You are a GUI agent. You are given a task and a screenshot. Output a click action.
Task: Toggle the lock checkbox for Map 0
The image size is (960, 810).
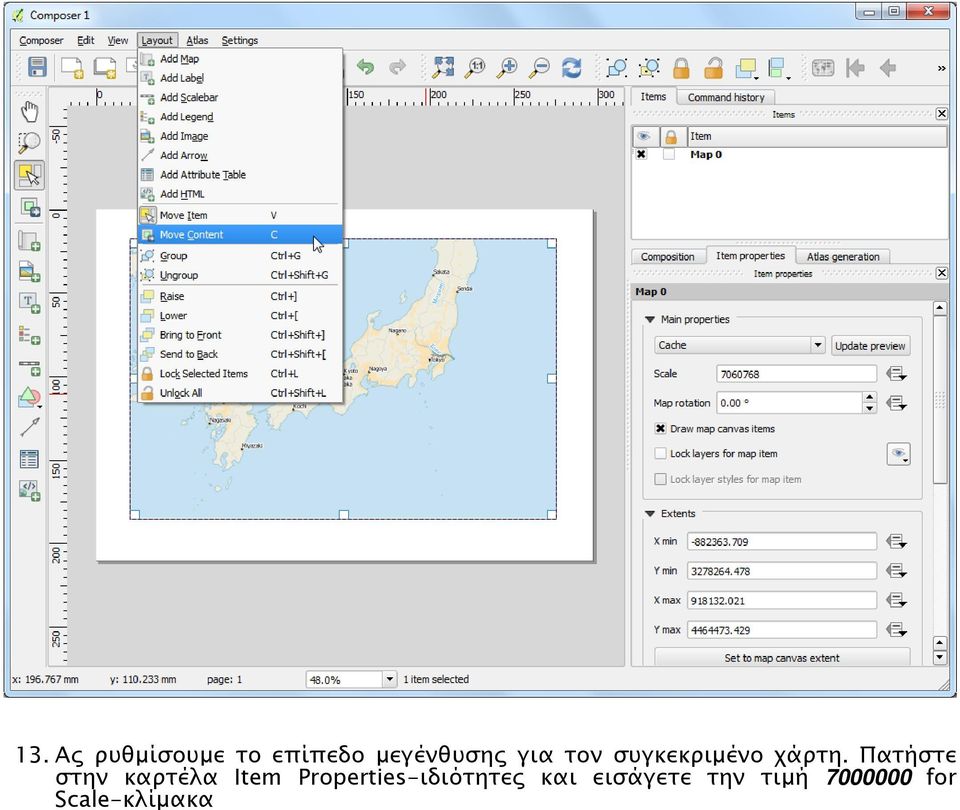click(x=669, y=154)
